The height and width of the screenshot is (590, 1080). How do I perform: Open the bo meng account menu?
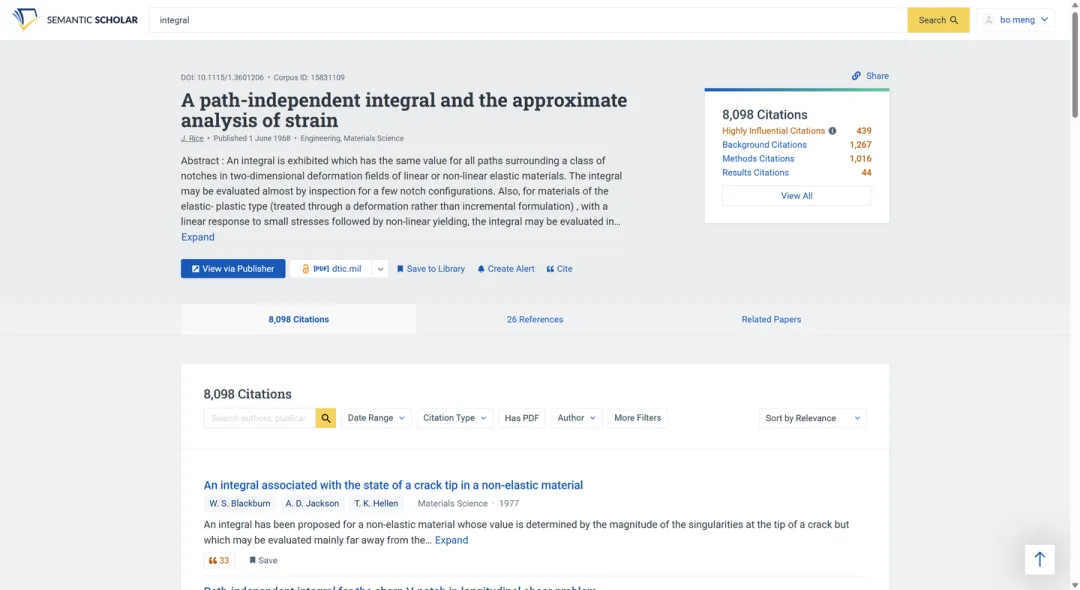1015,19
